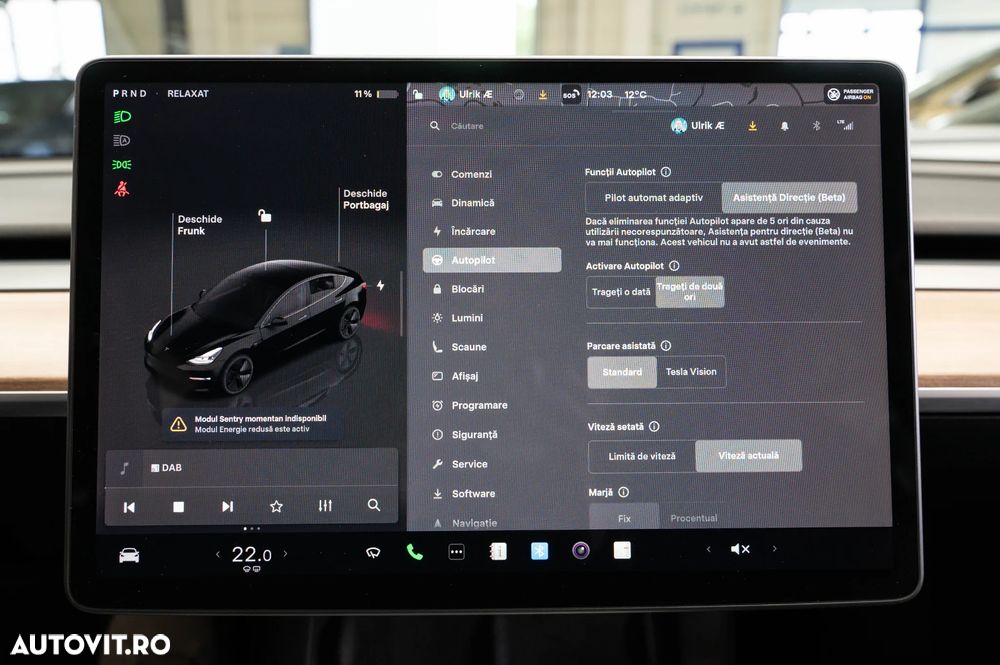Viewport: 1000px width, 665px height.
Task: Tap the seatbelt warning indicator
Action: point(122,188)
